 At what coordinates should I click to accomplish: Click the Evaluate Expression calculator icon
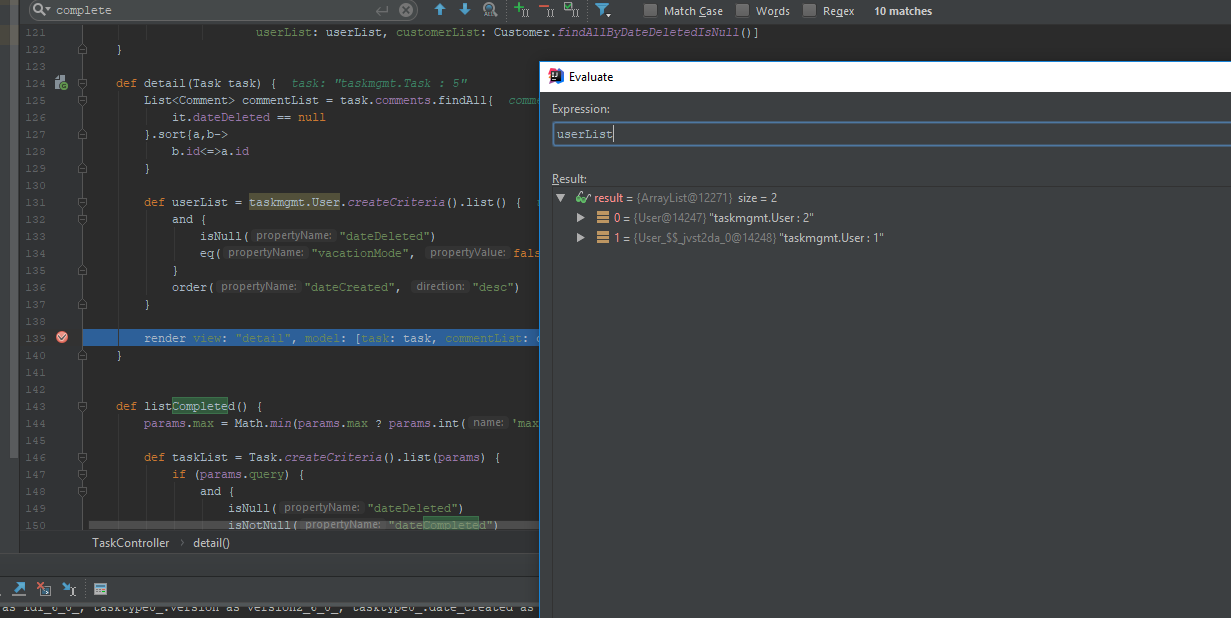point(100,589)
